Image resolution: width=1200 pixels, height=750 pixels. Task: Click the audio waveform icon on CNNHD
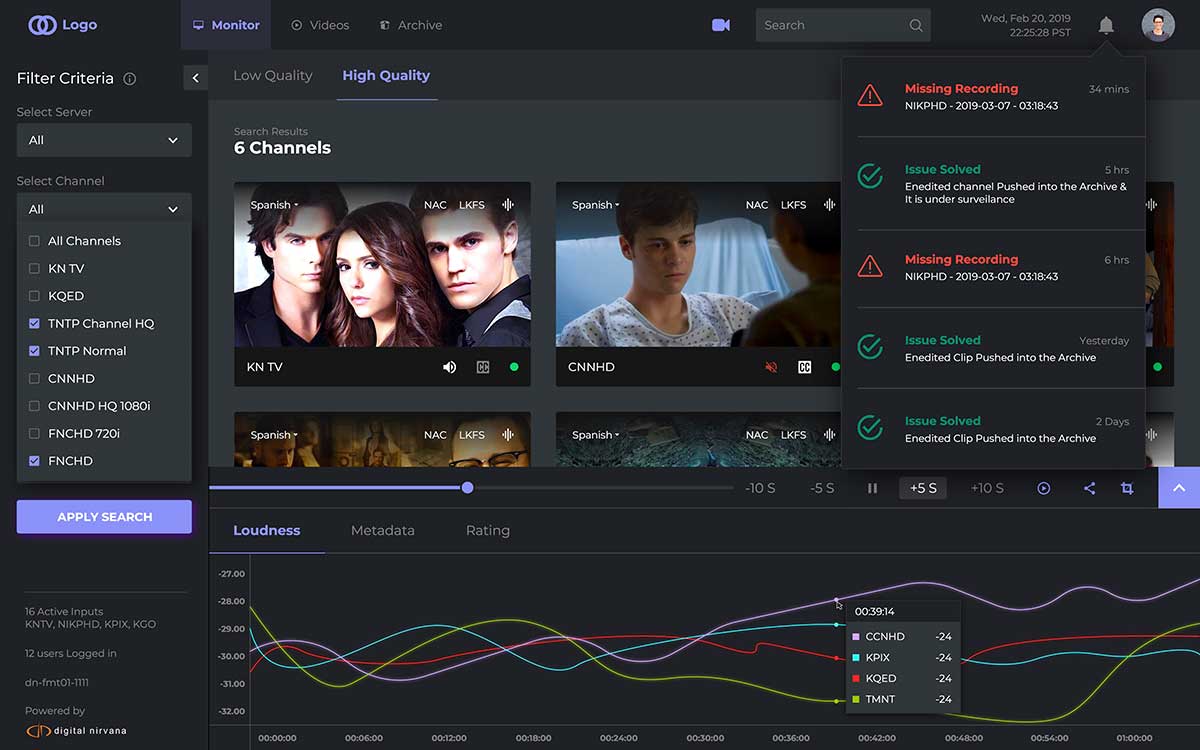coord(829,205)
